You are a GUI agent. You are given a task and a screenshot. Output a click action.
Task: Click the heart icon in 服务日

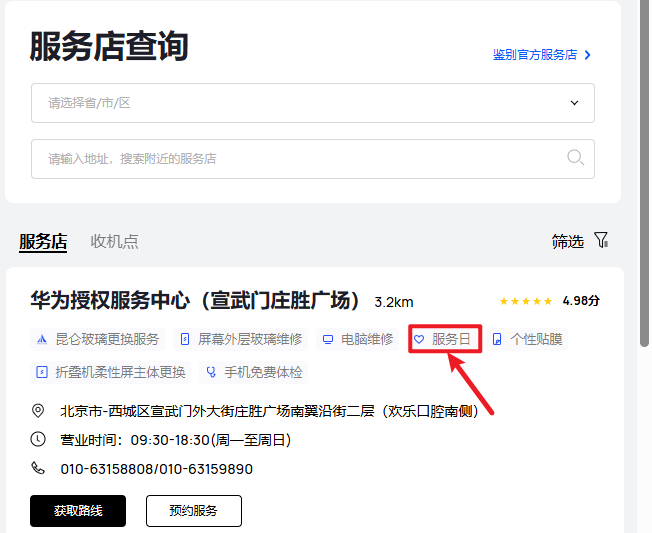click(x=419, y=340)
